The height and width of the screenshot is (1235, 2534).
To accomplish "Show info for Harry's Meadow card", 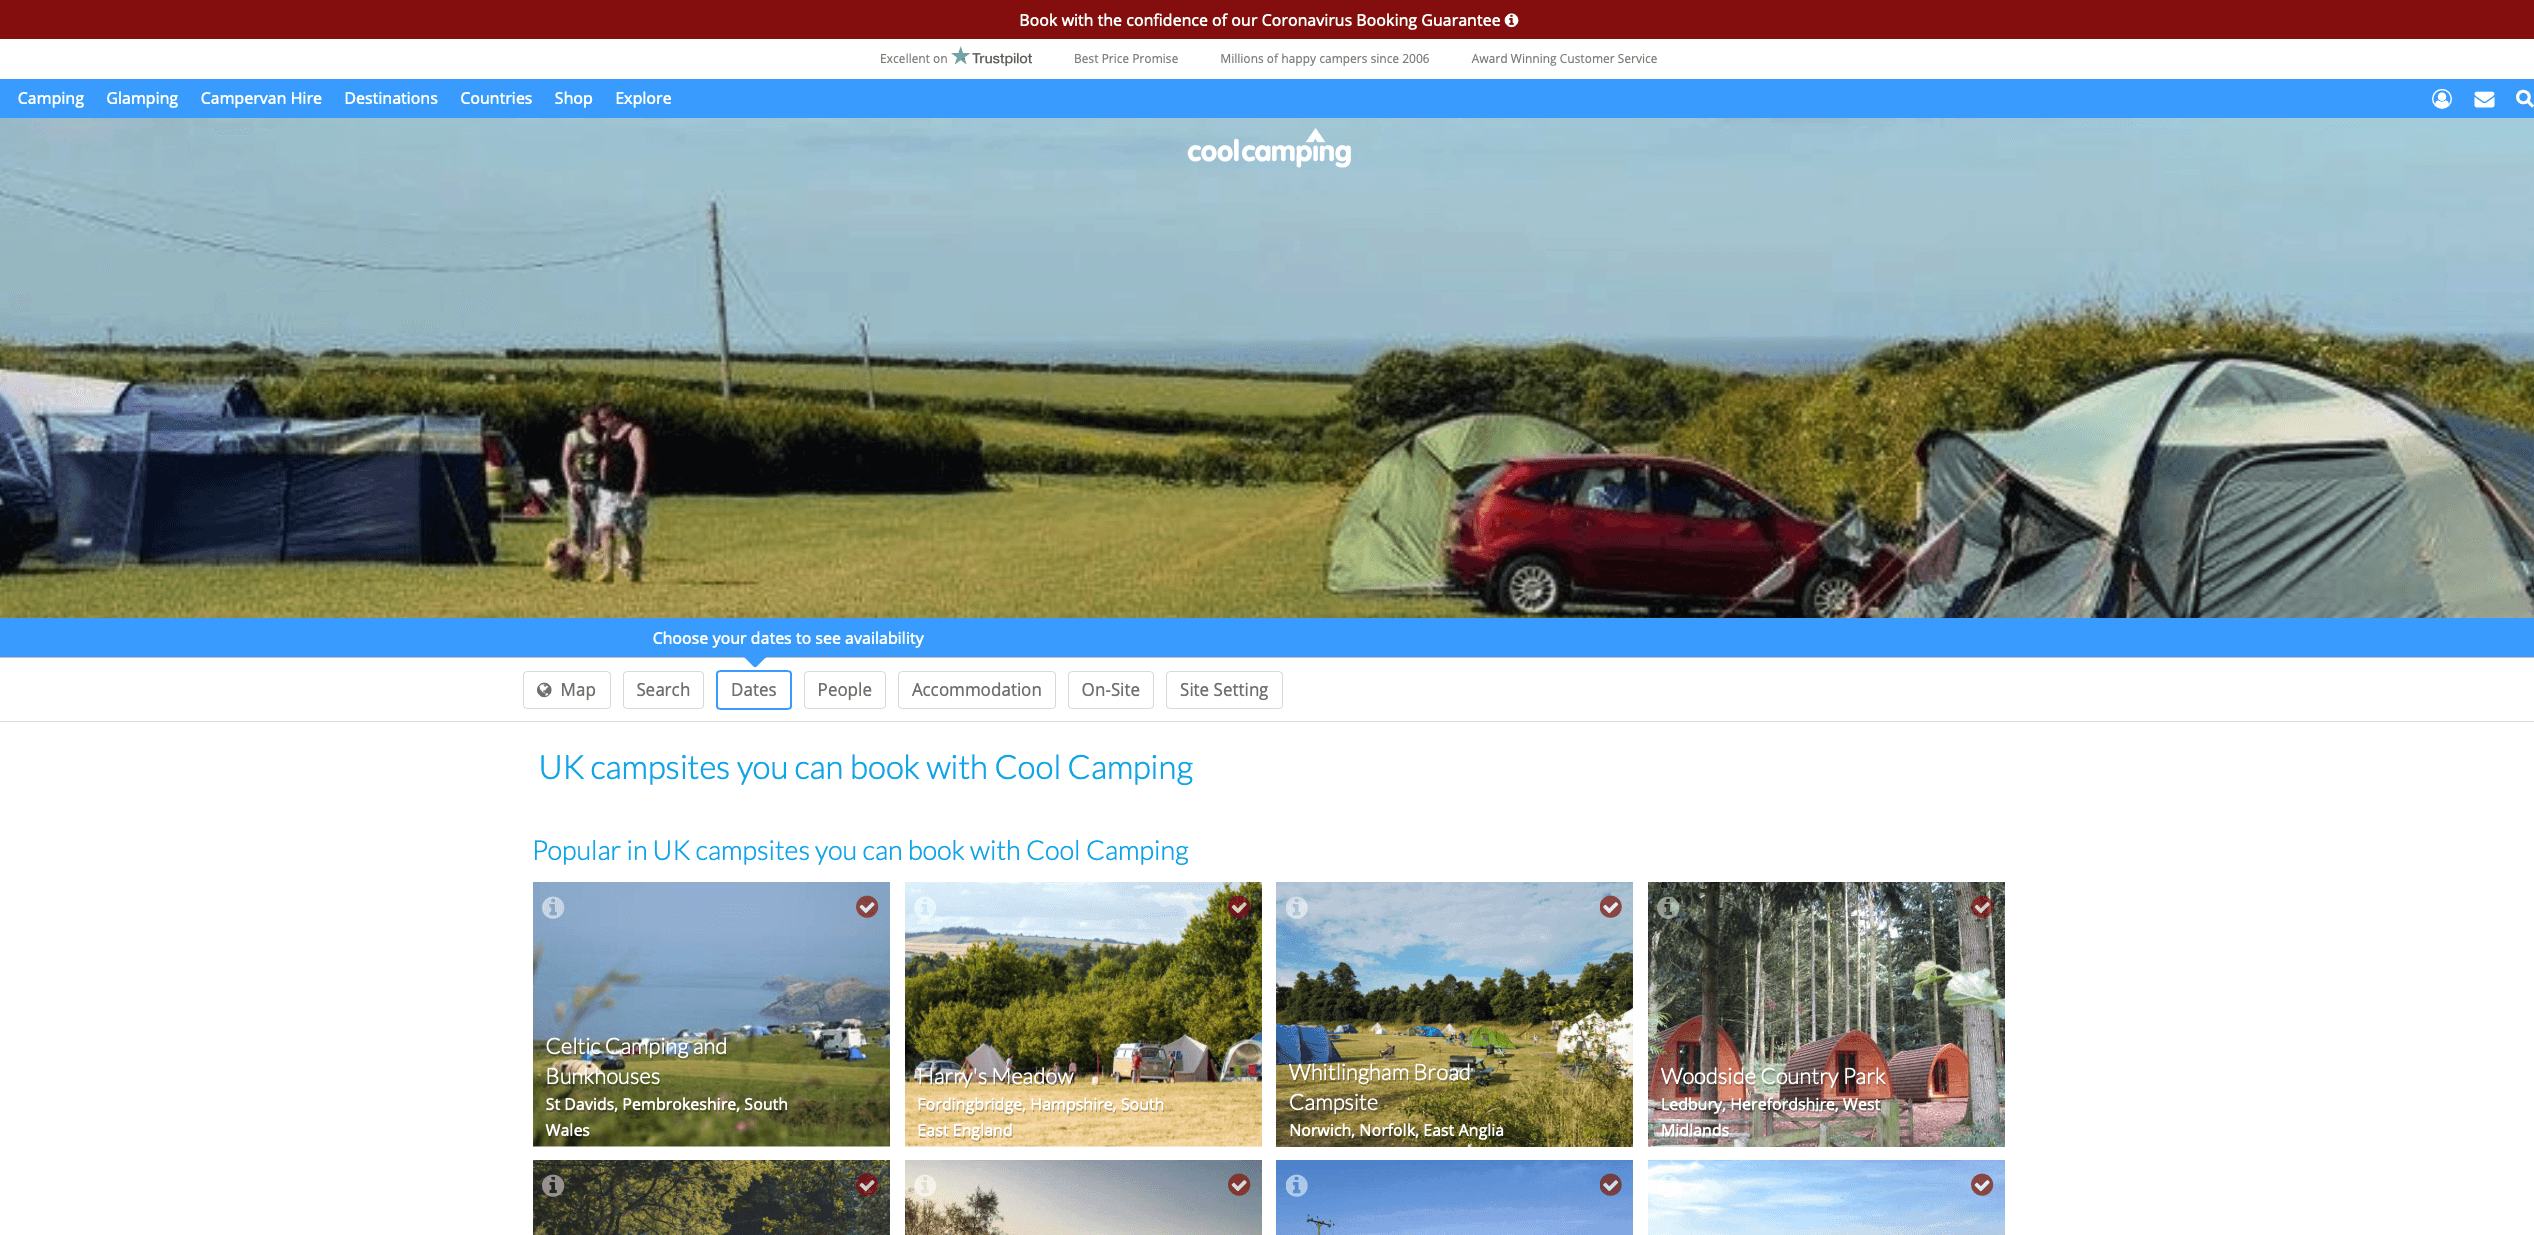I will [x=925, y=907].
